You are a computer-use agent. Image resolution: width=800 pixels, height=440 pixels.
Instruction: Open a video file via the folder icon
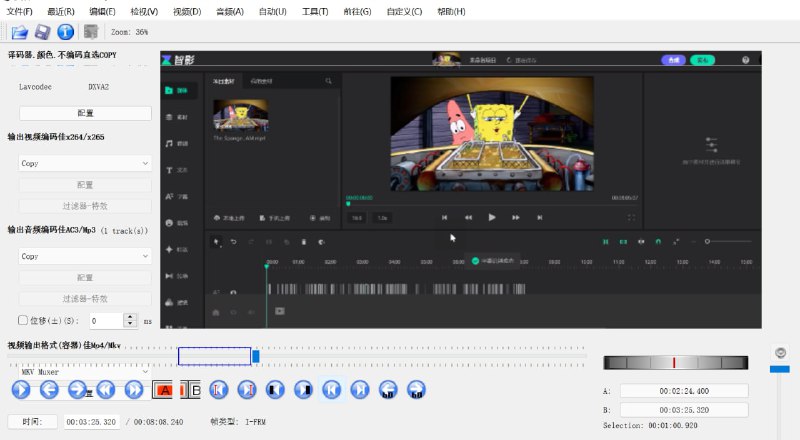click(20, 32)
